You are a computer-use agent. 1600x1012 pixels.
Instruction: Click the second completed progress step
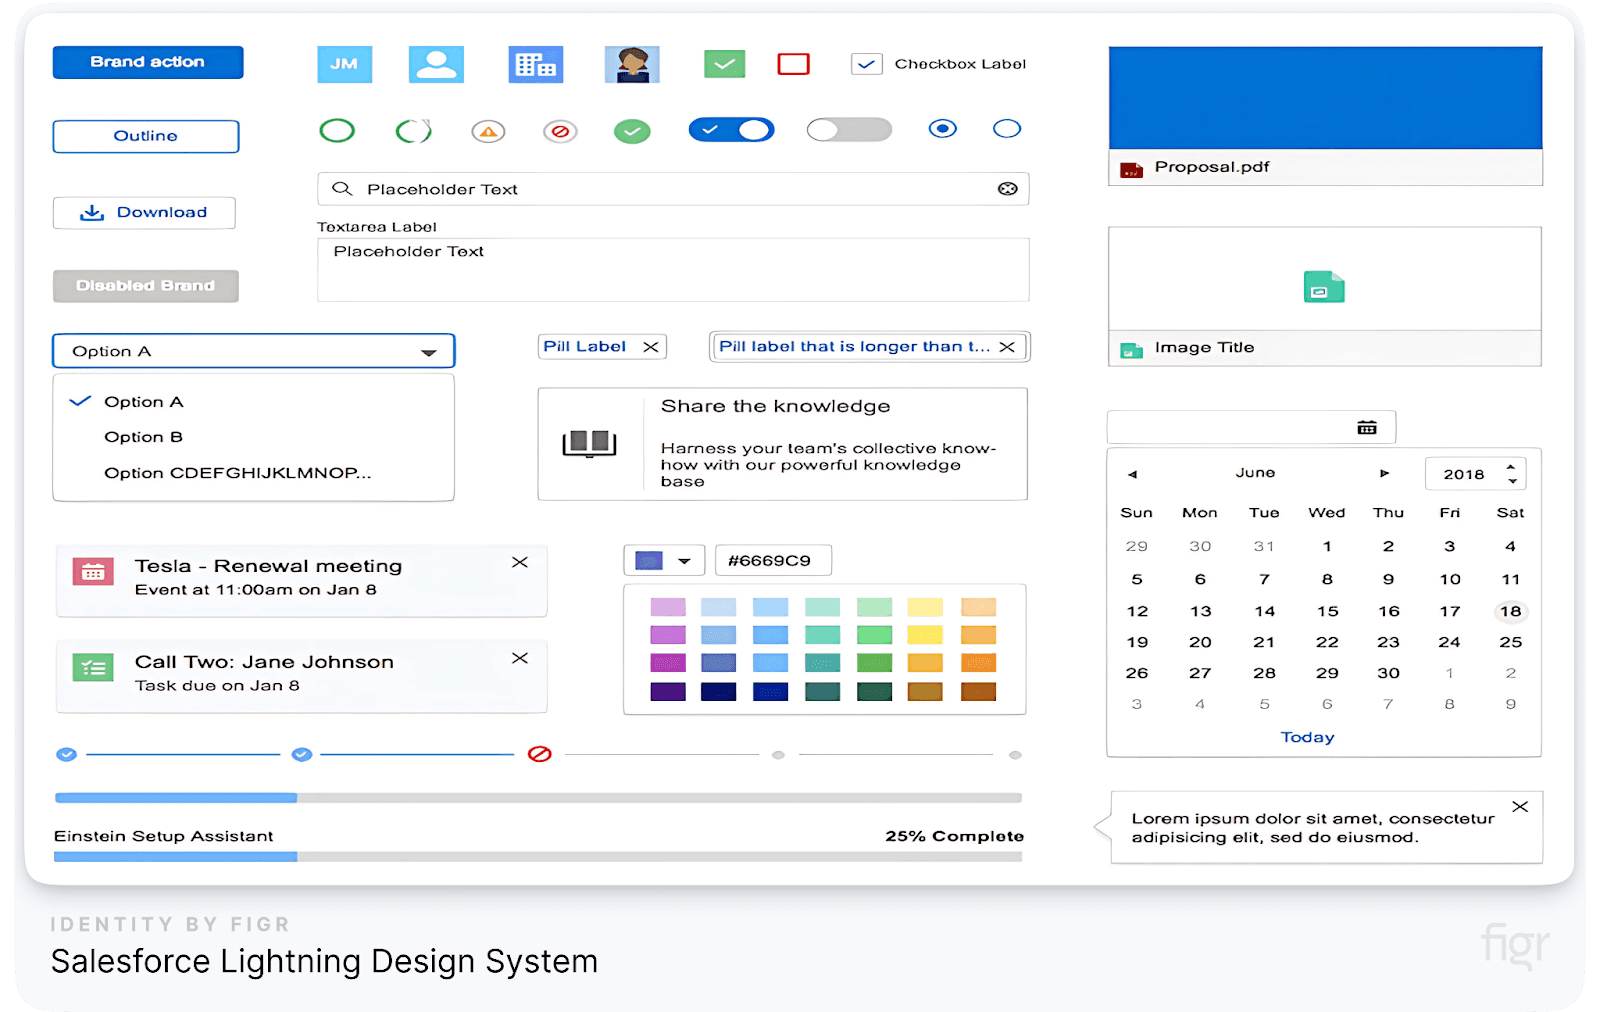[302, 754]
